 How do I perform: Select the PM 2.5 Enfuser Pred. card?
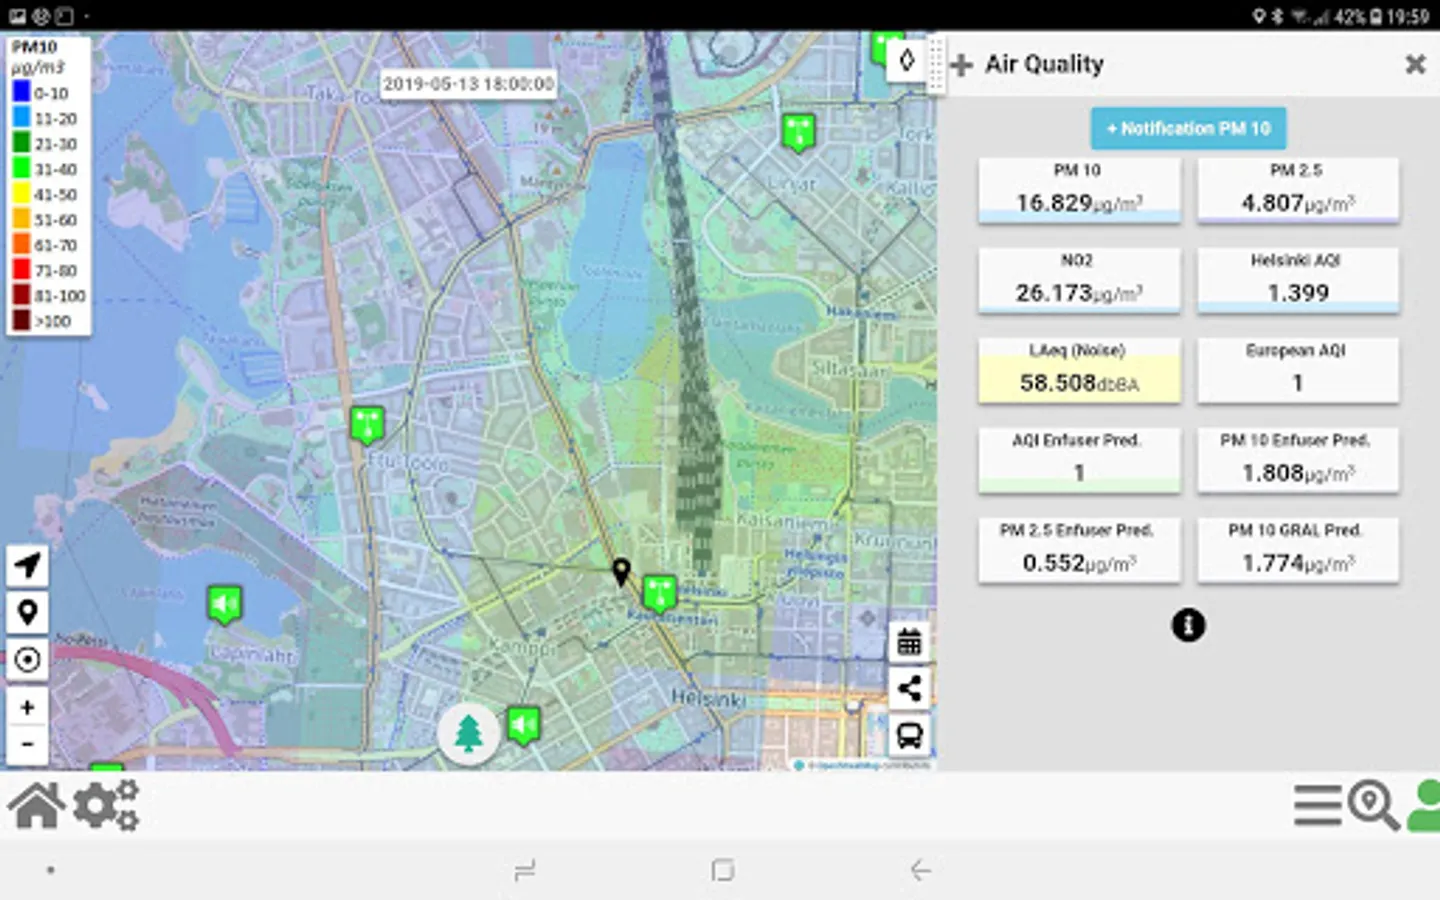pyautogui.click(x=1079, y=550)
